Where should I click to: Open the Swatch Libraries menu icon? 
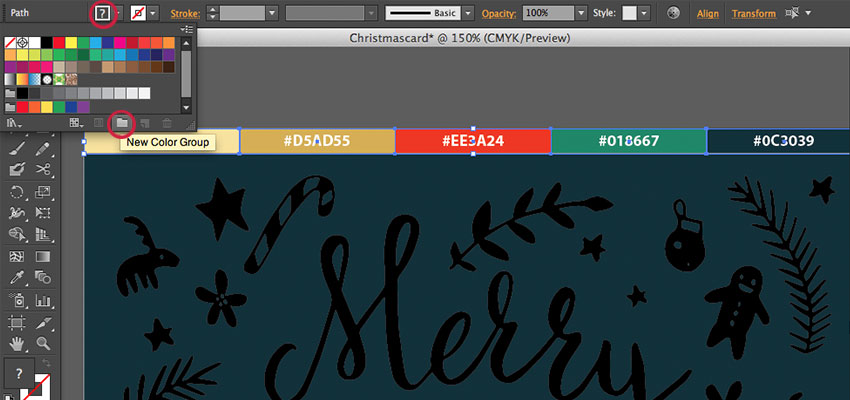click(x=14, y=122)
